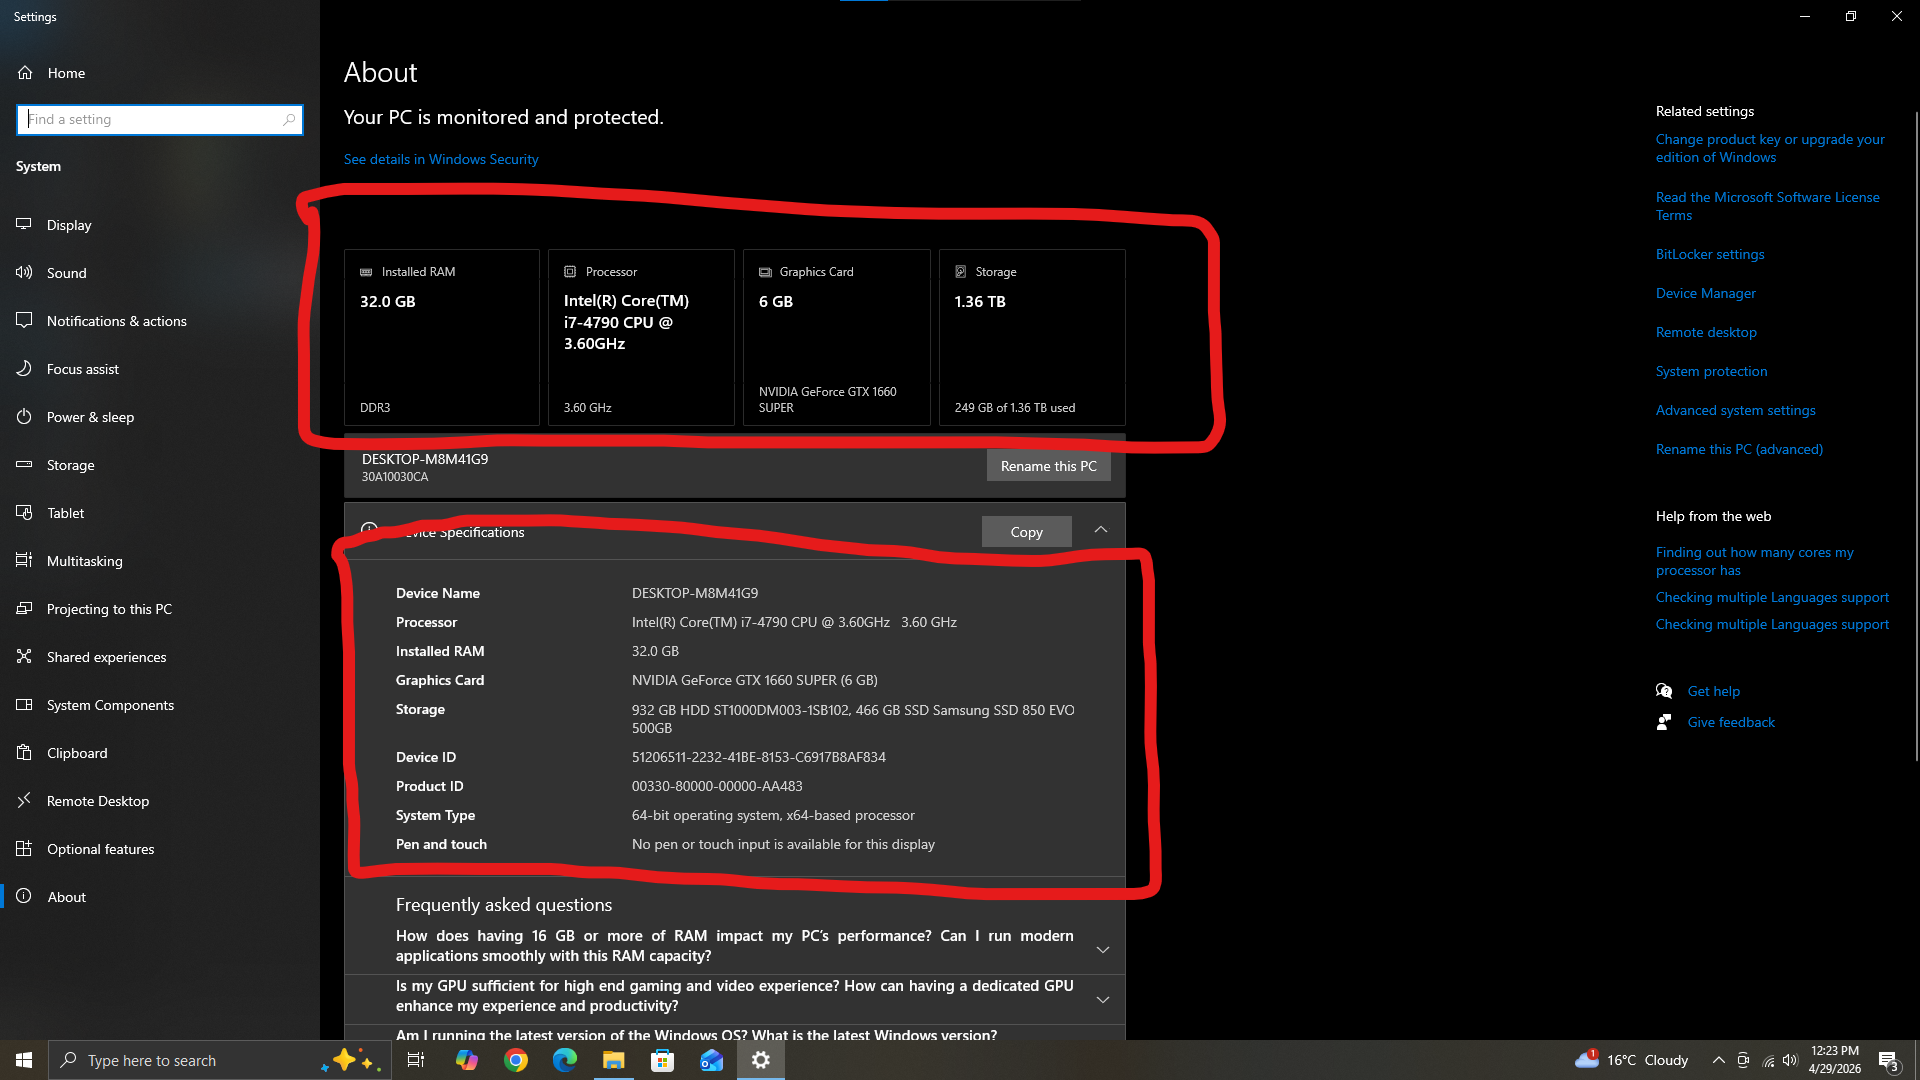Open Home settings page

point(160,73)
